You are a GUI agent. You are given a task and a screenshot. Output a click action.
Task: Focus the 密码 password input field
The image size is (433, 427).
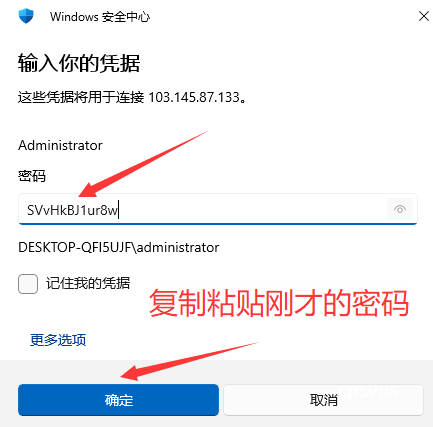[218, 209]
